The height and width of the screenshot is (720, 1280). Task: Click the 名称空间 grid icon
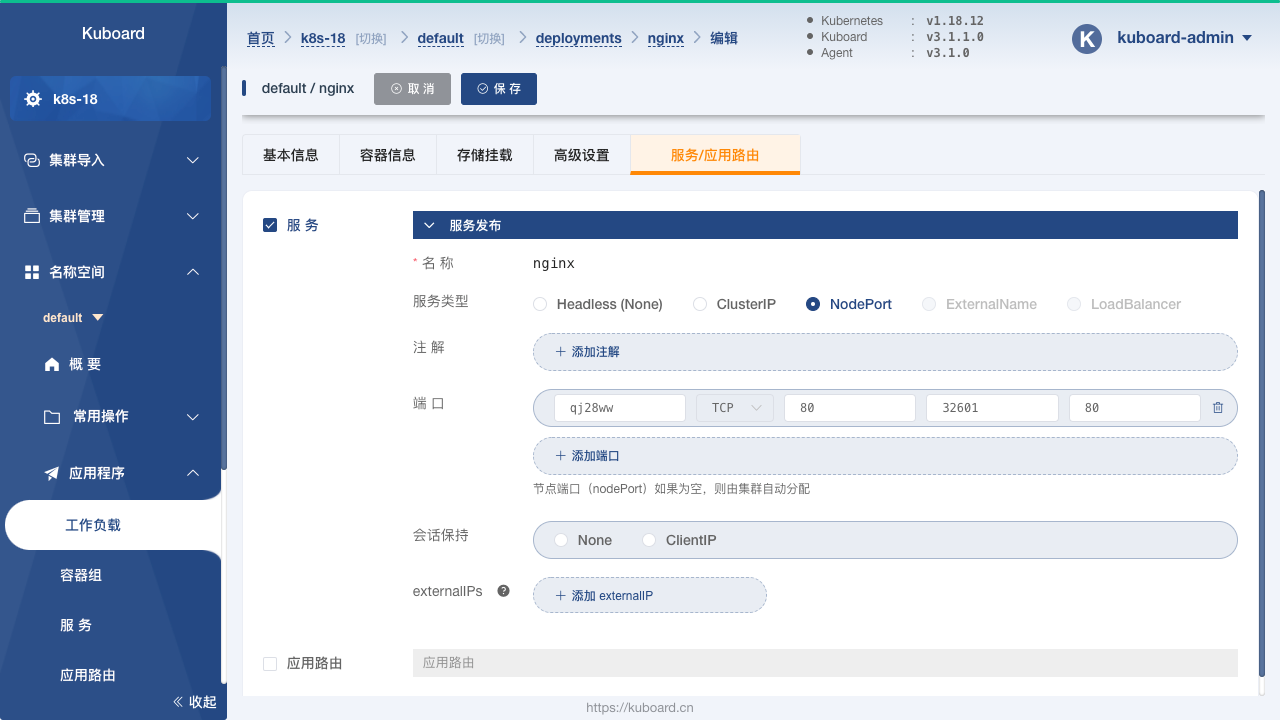32,272
